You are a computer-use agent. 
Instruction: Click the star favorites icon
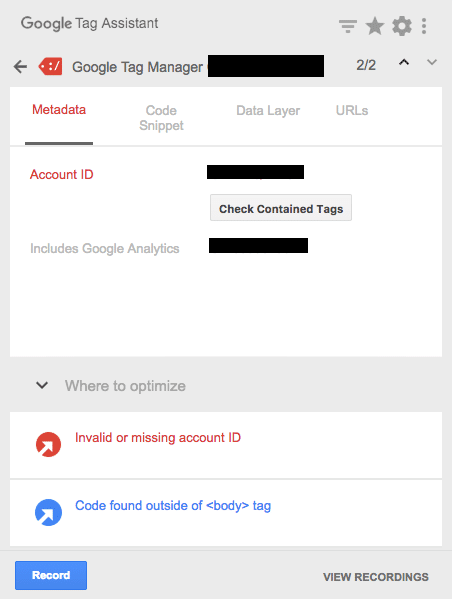click(375, 26)
